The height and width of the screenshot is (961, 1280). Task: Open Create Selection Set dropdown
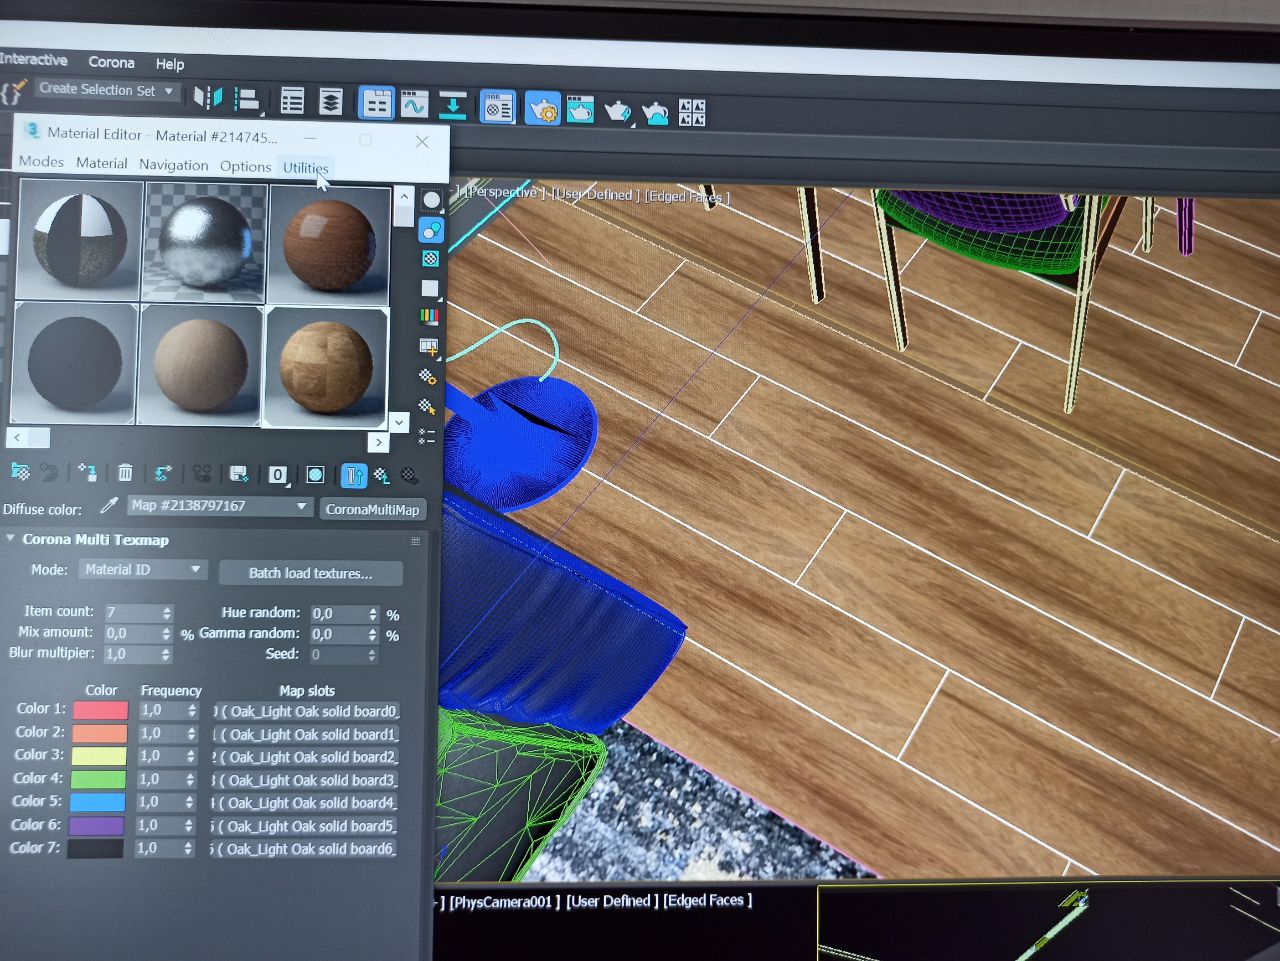pyautogui.click(x=106, y=90)
